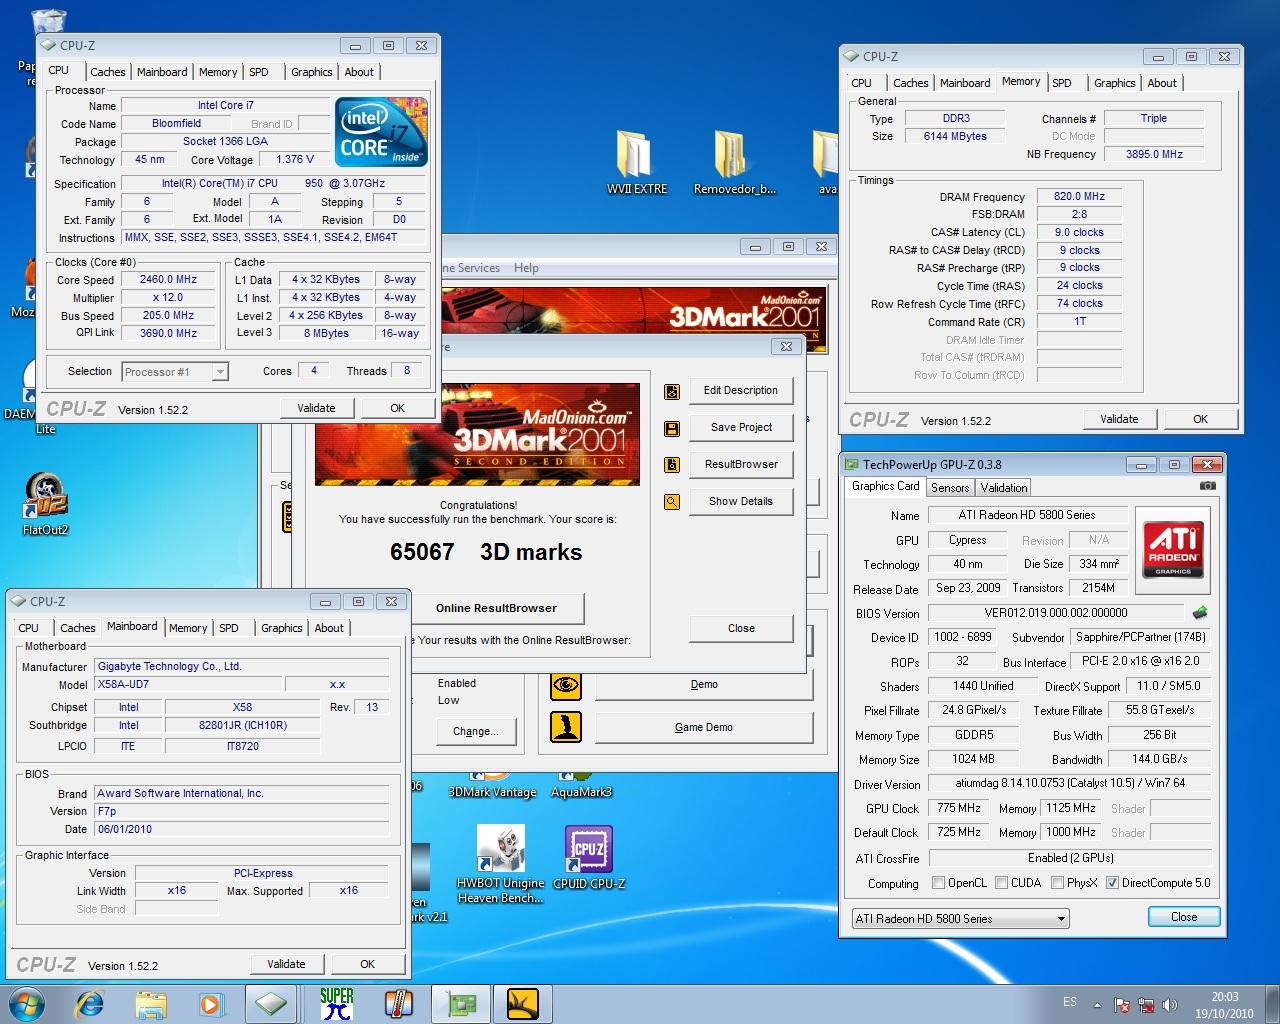Viewport: 1280px width, 1024px height.
Task: Switch to Caches tab in top-left CPU-Z
Action: (108, 72)
